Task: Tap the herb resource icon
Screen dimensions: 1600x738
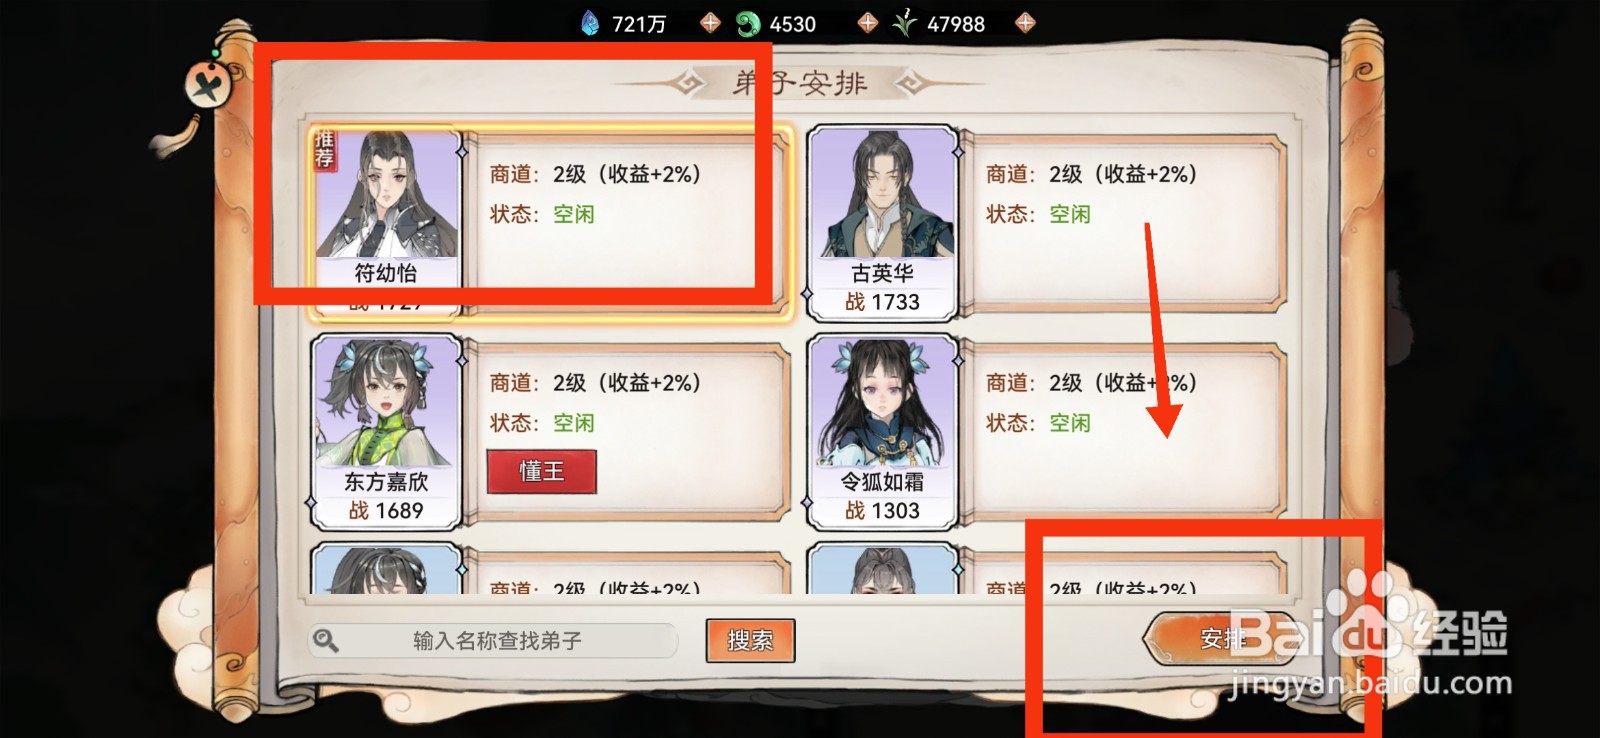Action: coord(905,23)
